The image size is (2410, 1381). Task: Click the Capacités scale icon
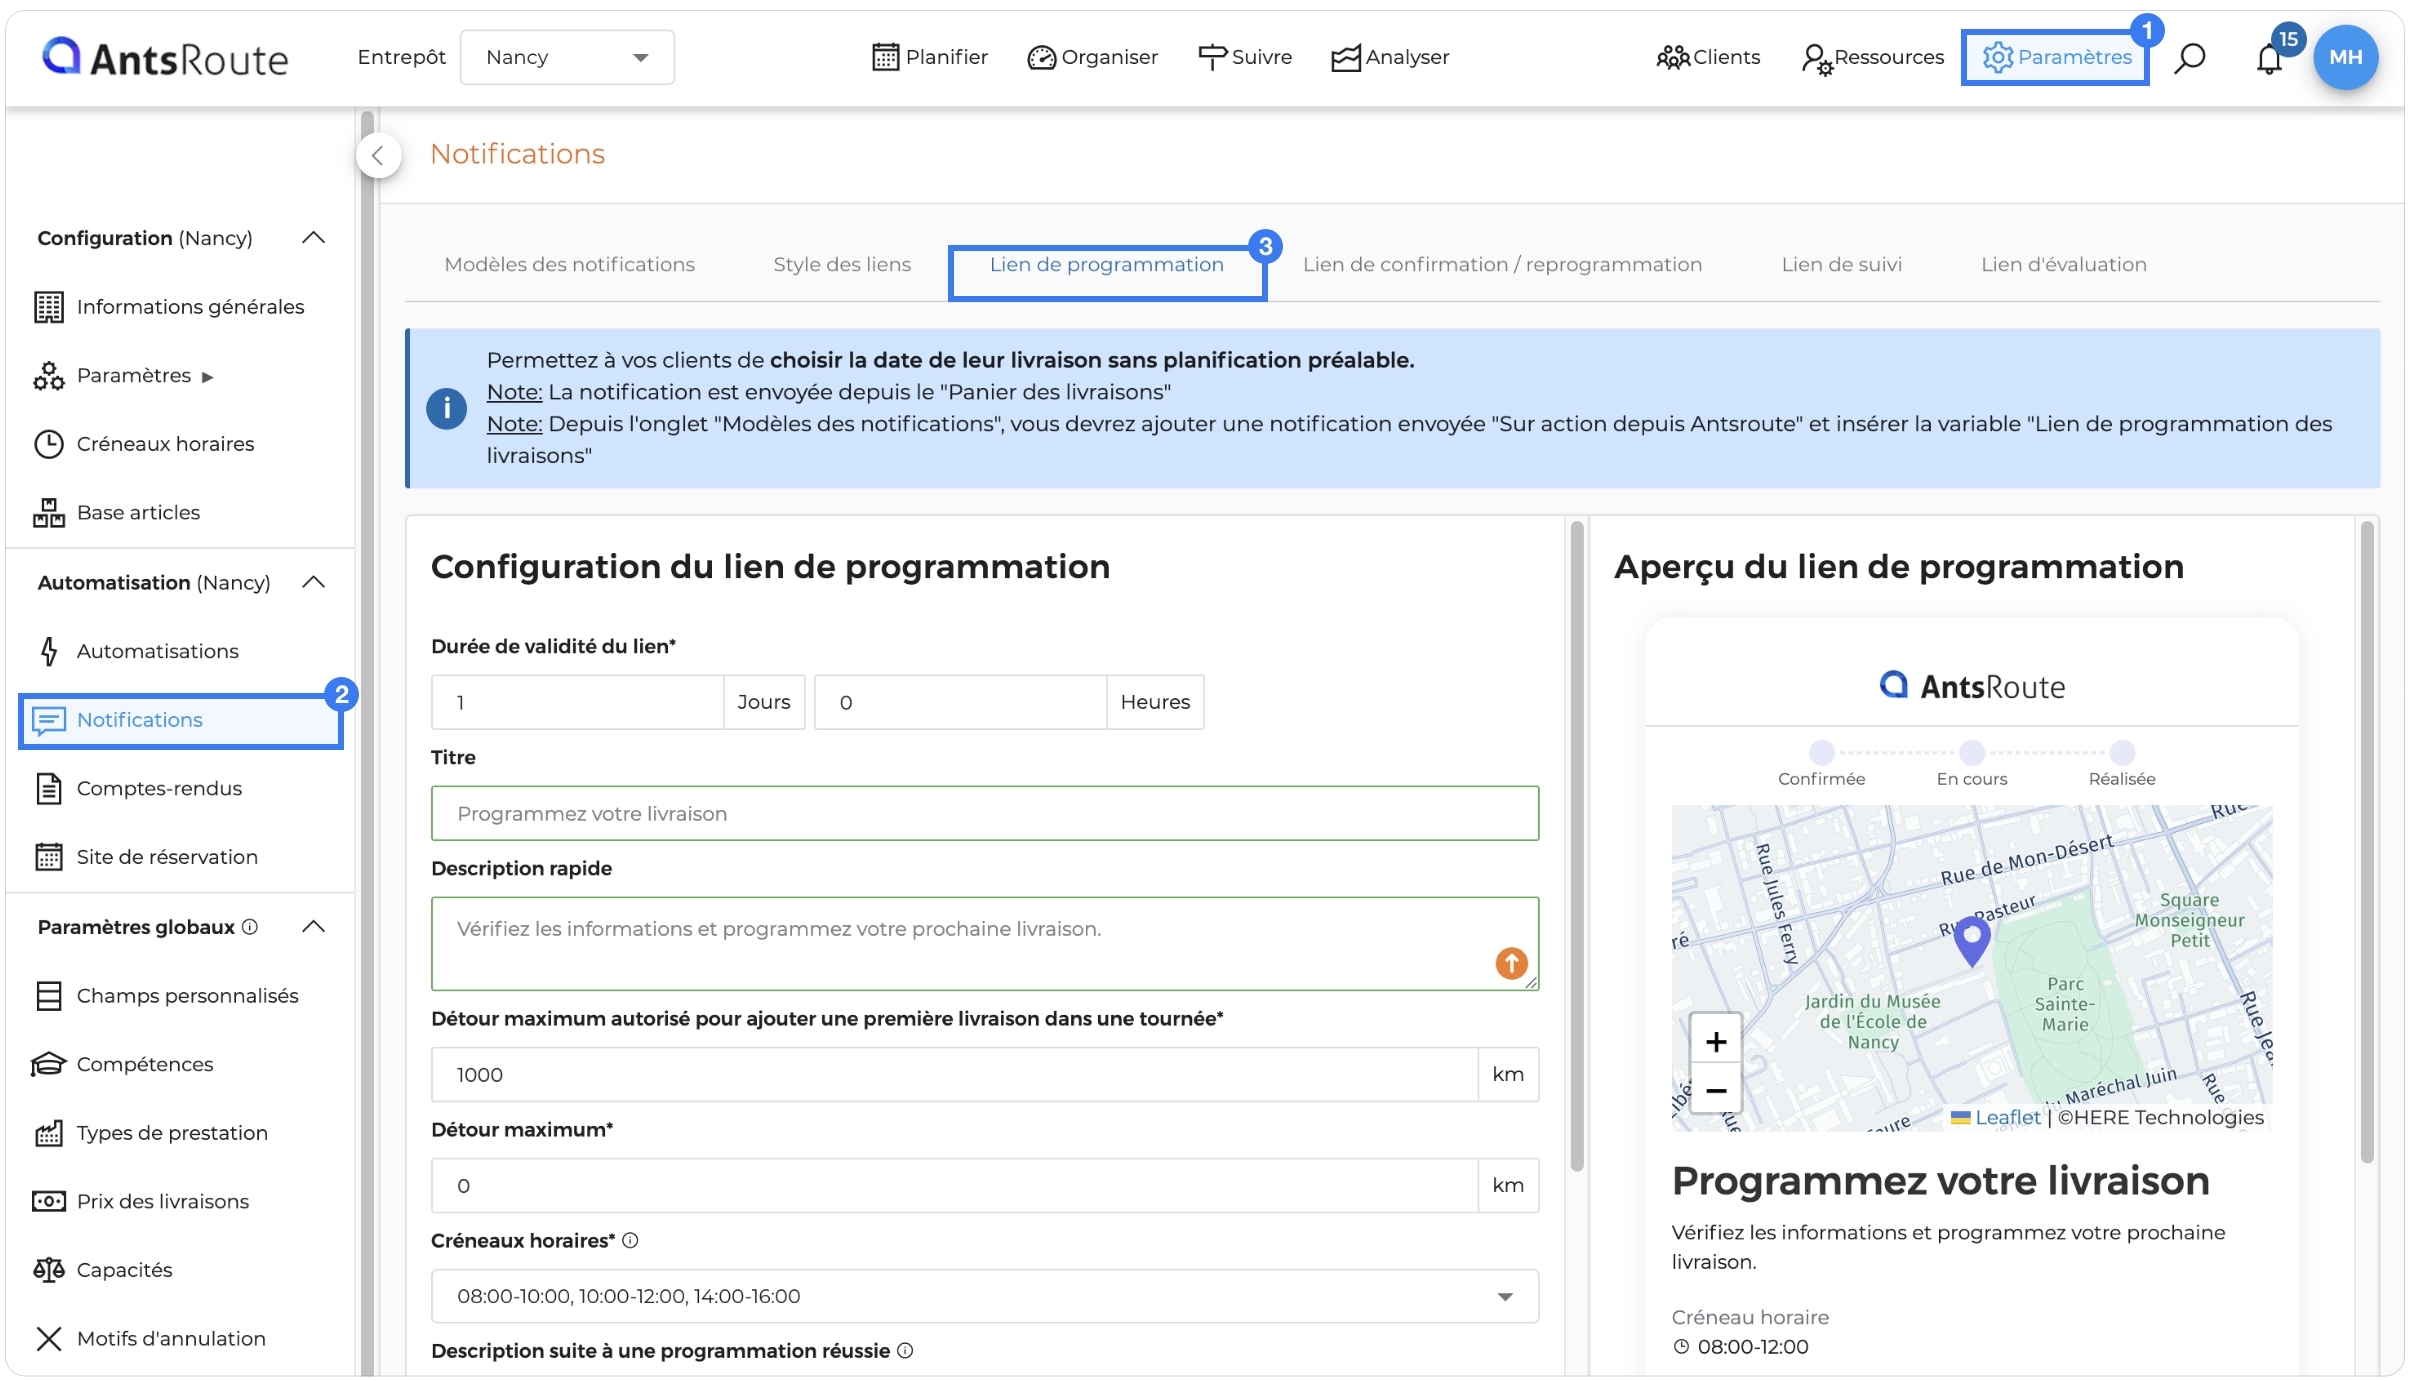pos(48,1270)
